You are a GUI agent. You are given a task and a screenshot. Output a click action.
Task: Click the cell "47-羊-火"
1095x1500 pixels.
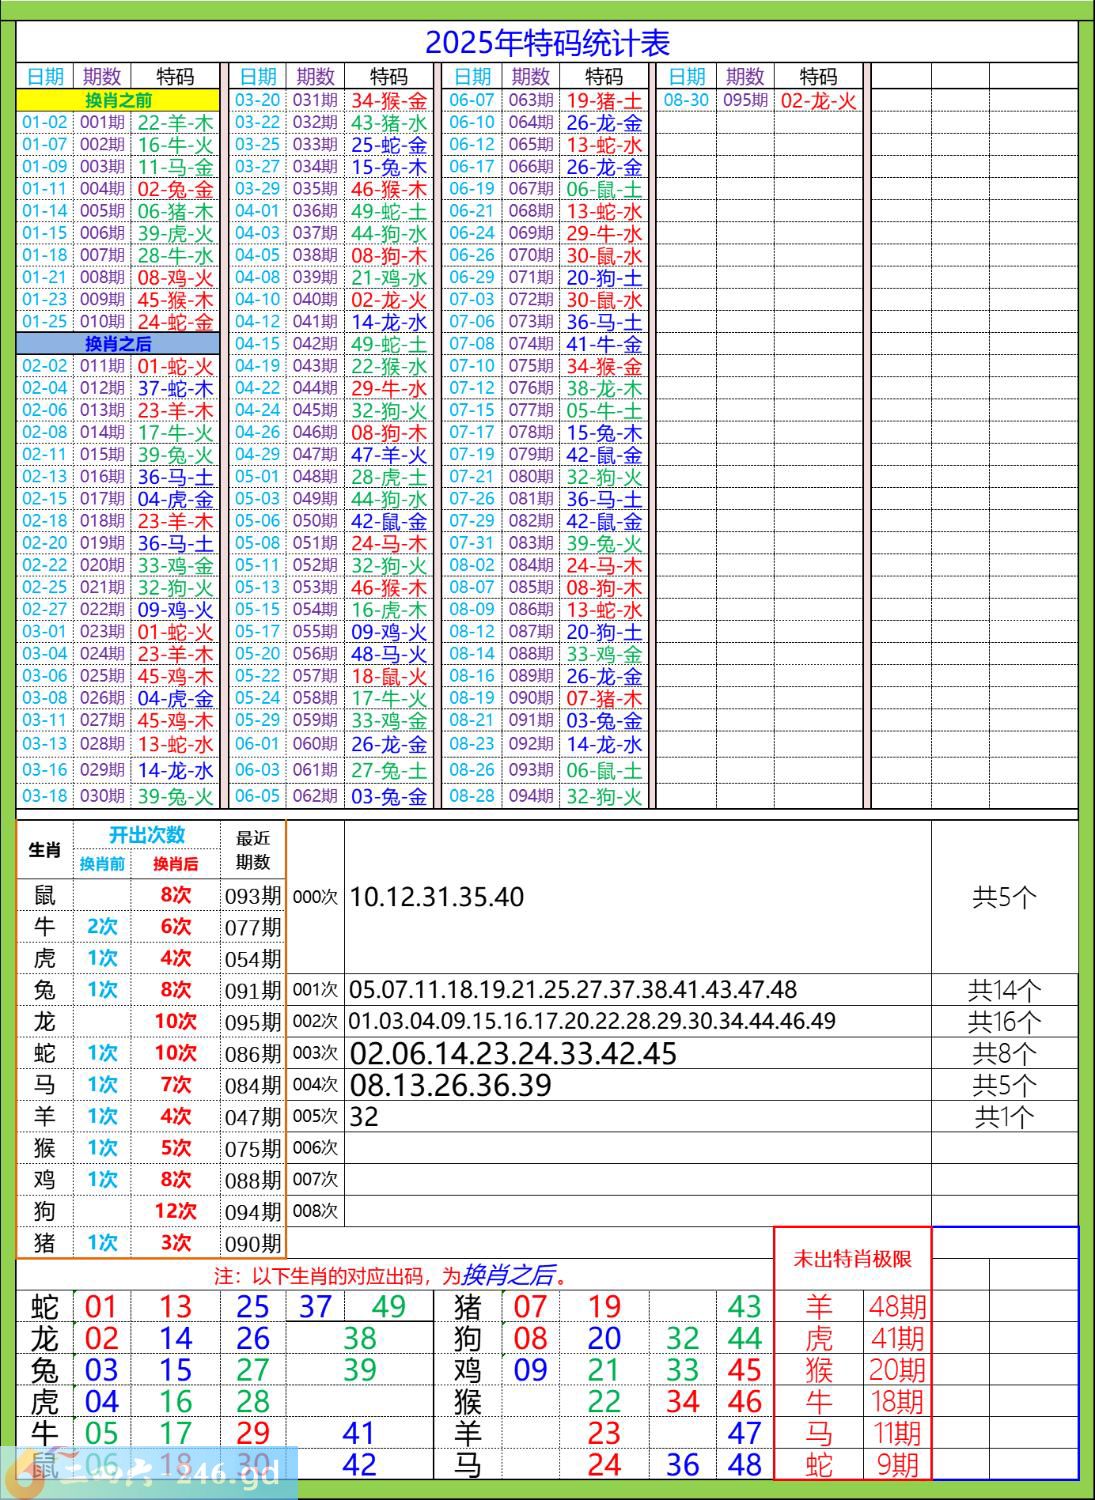click(x=389, y=455)
